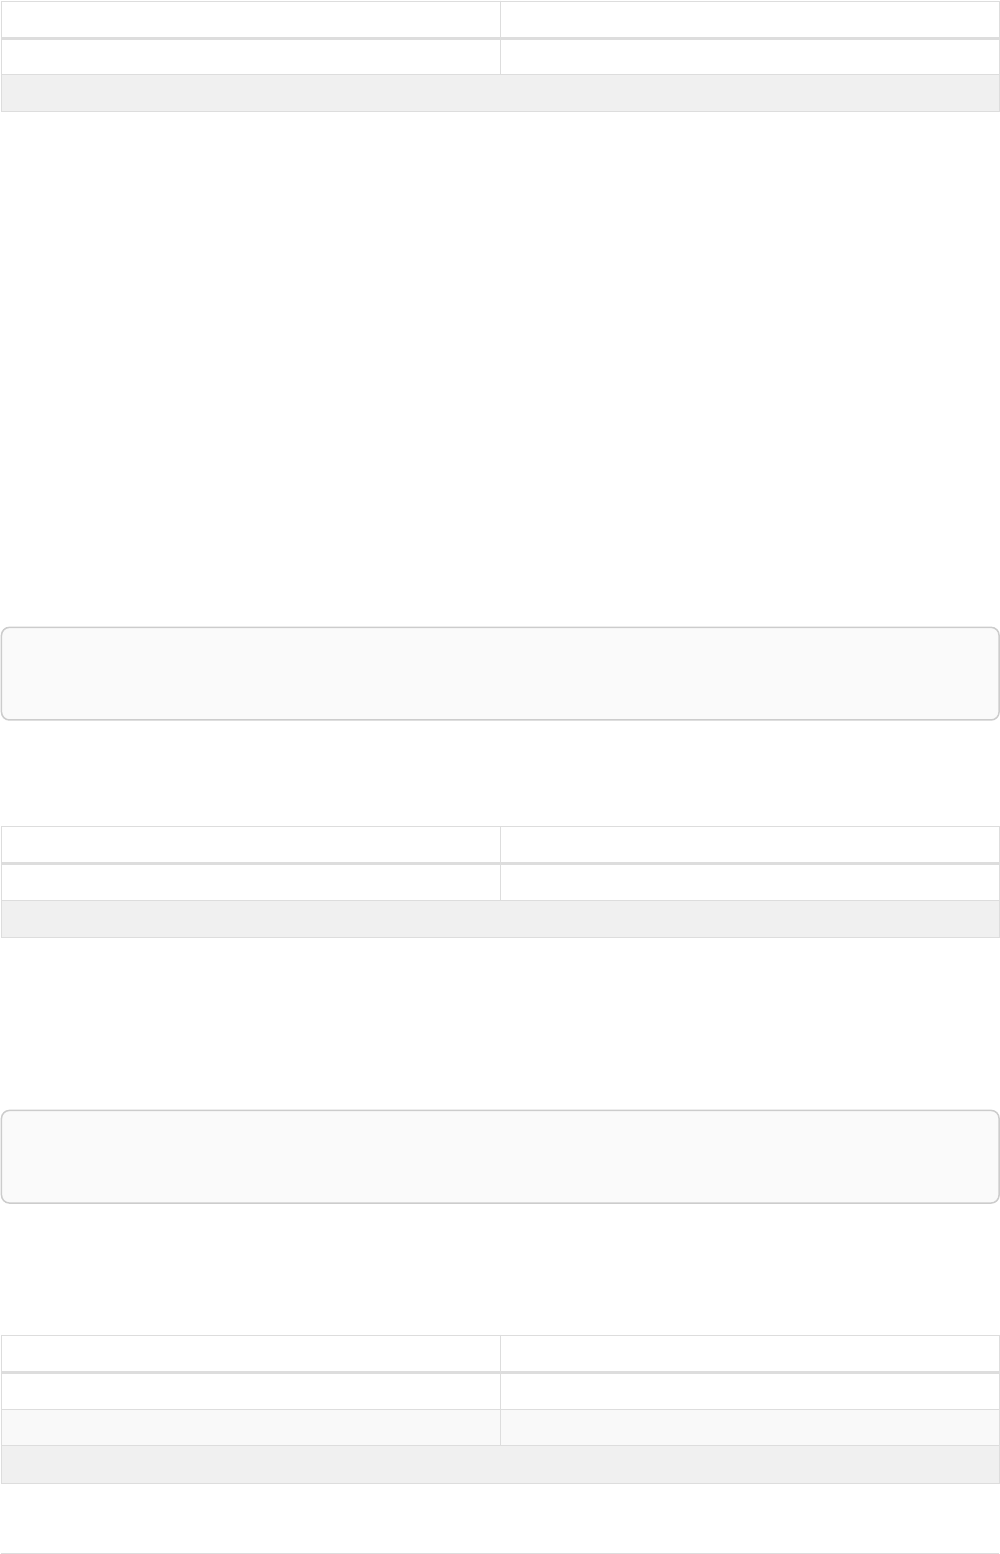Select bottom table's first-row left cell
The image size is (1000, 1554).
click(x=250, y=1391)
